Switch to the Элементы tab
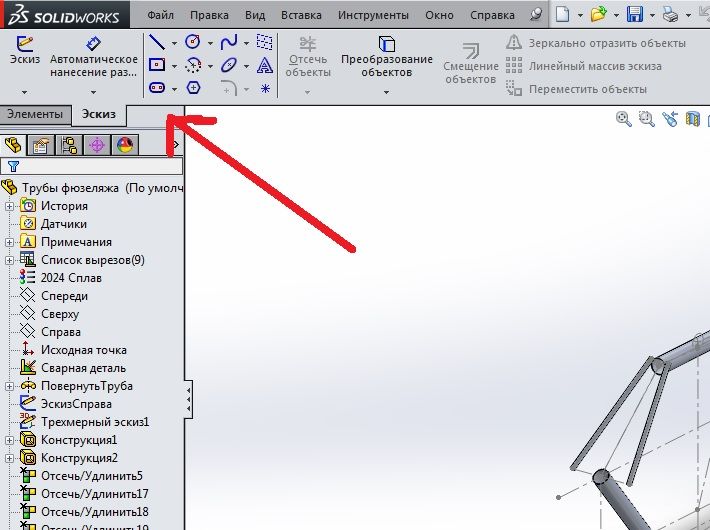Image resolution: width=710 pixels, height=530 pixels. point(35,115)
